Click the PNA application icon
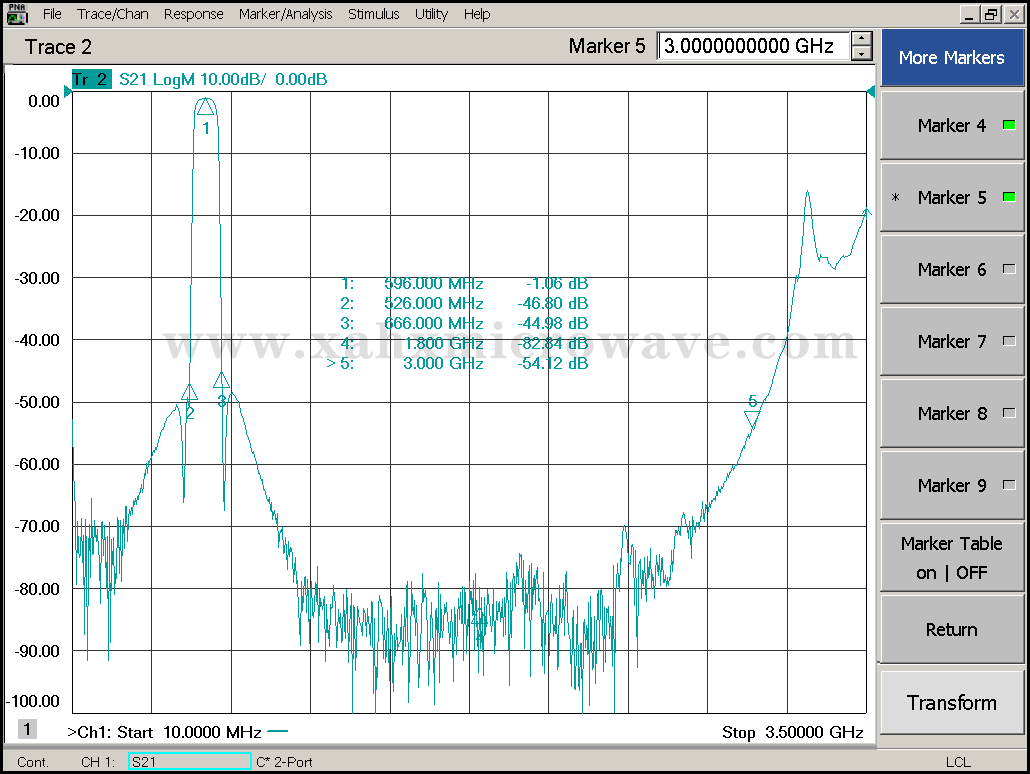 point(16,14)
